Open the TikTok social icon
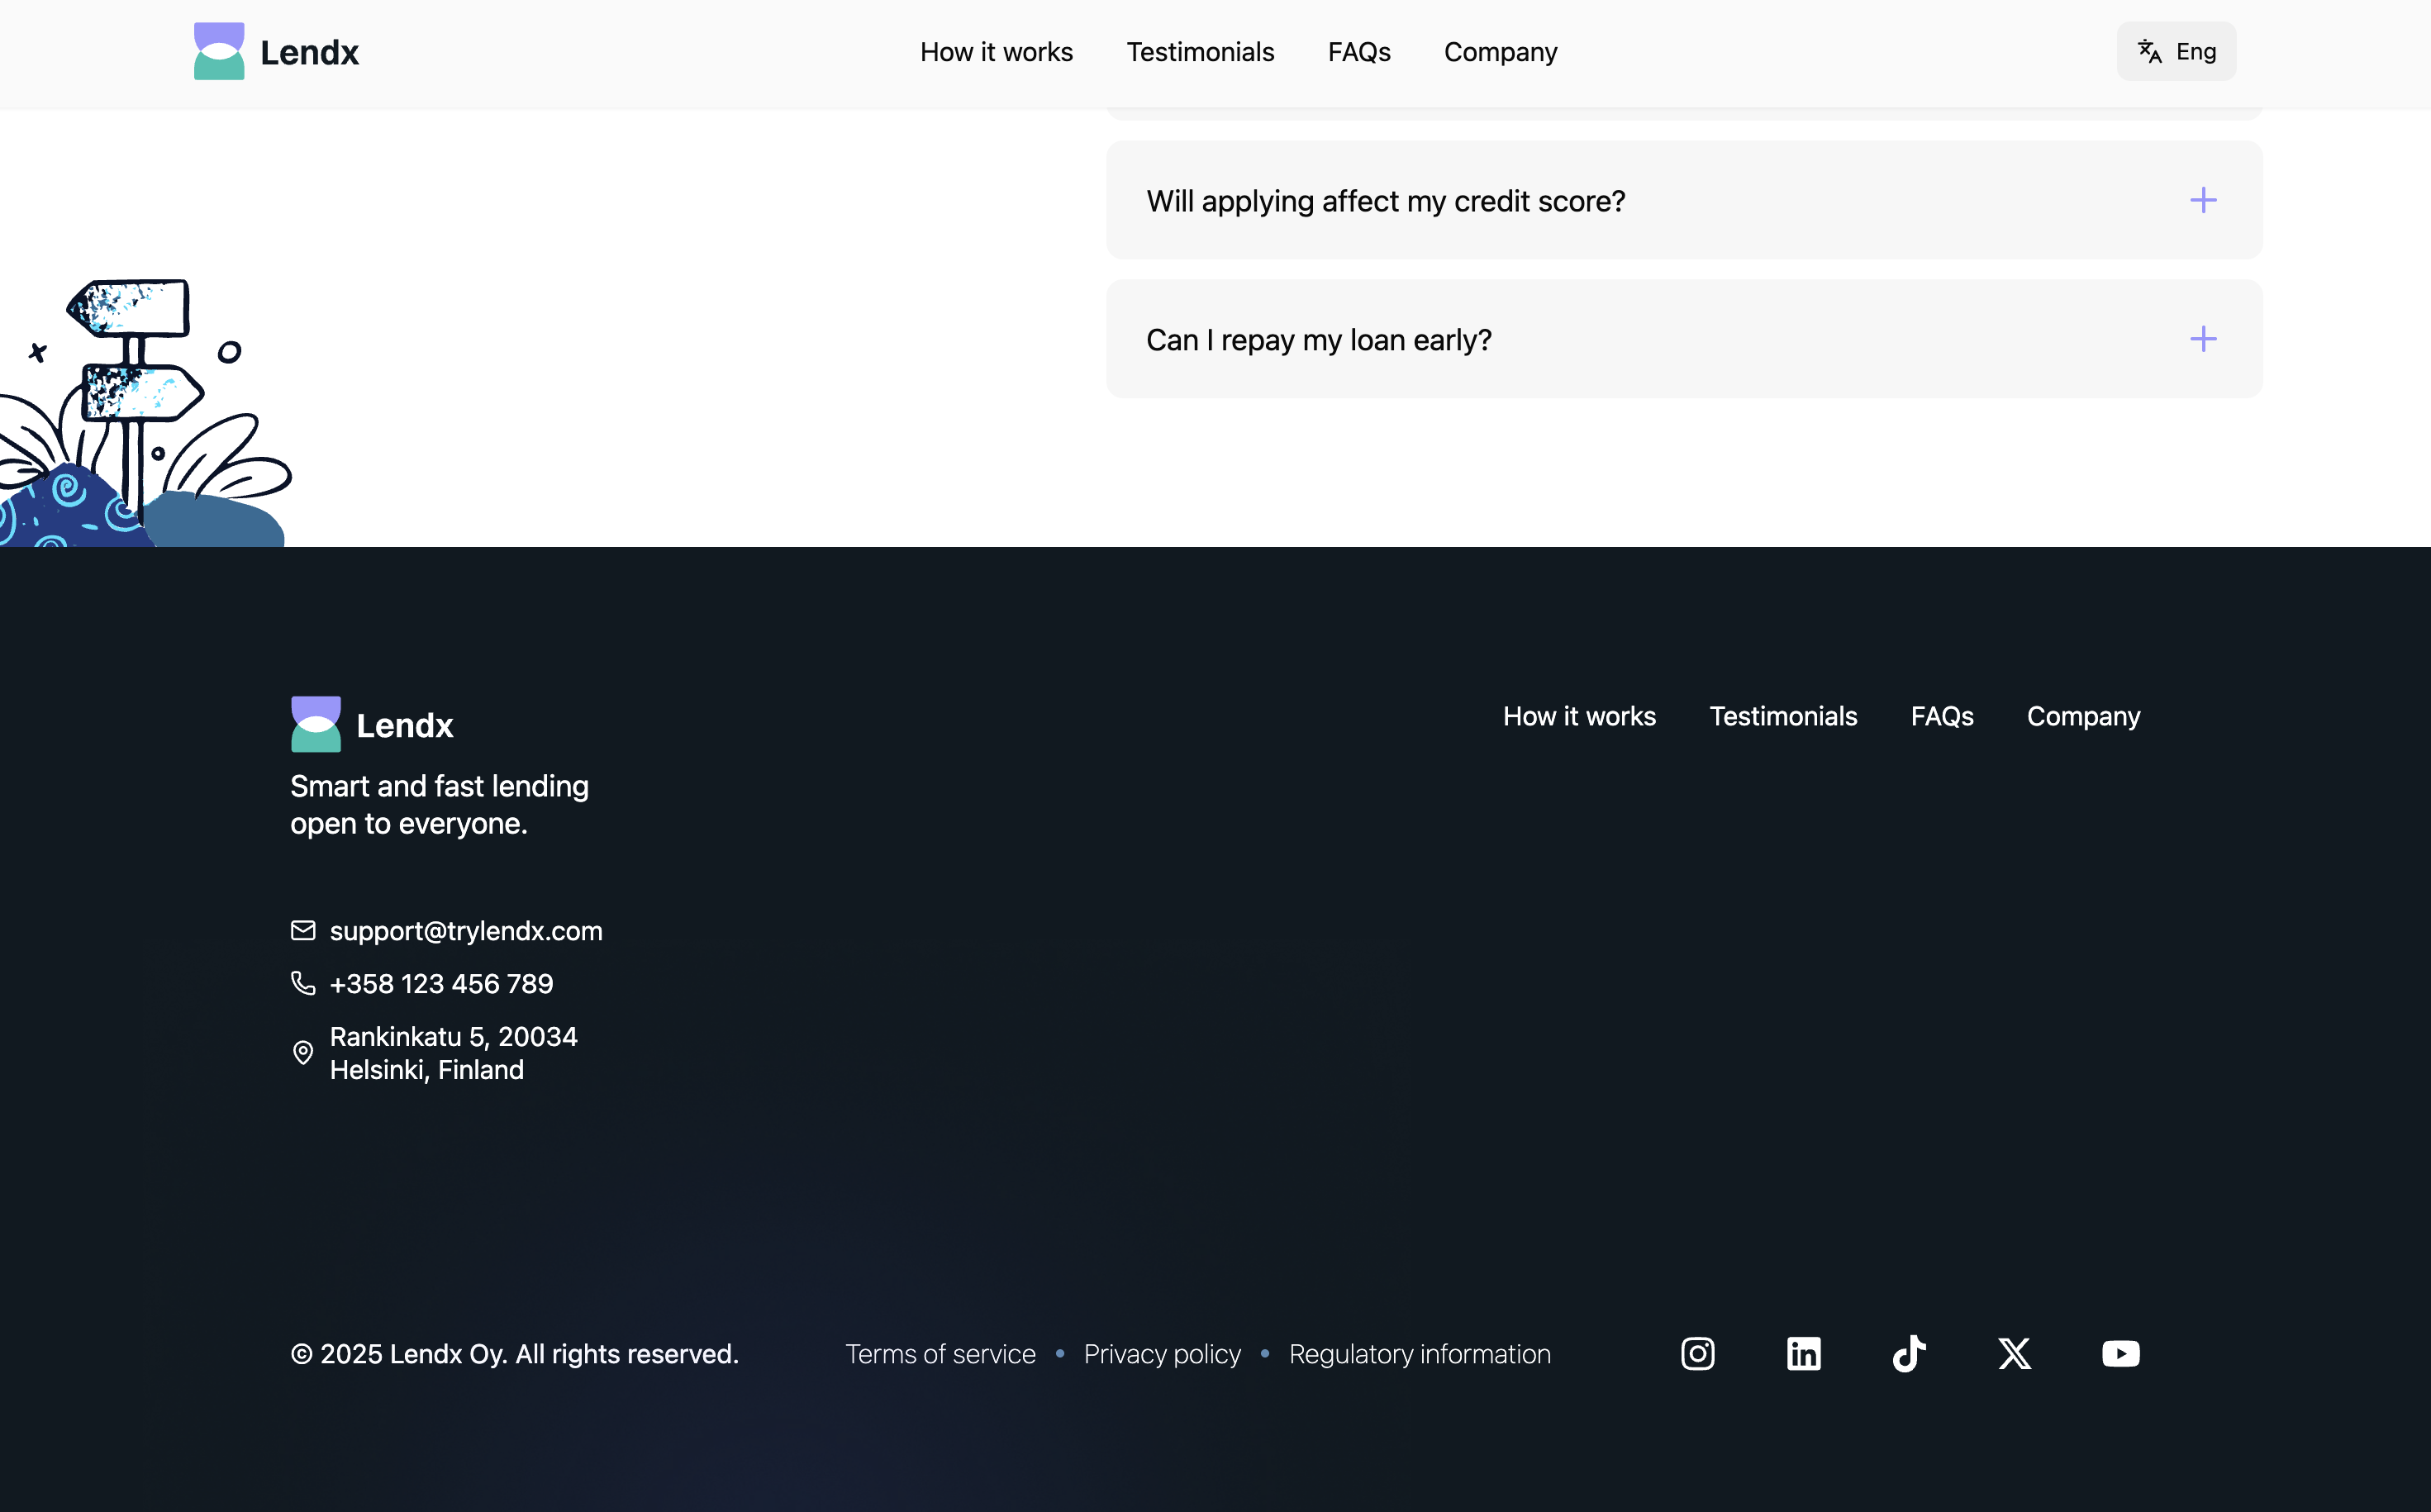2431x1512 pixels. coord(1908,1353)
